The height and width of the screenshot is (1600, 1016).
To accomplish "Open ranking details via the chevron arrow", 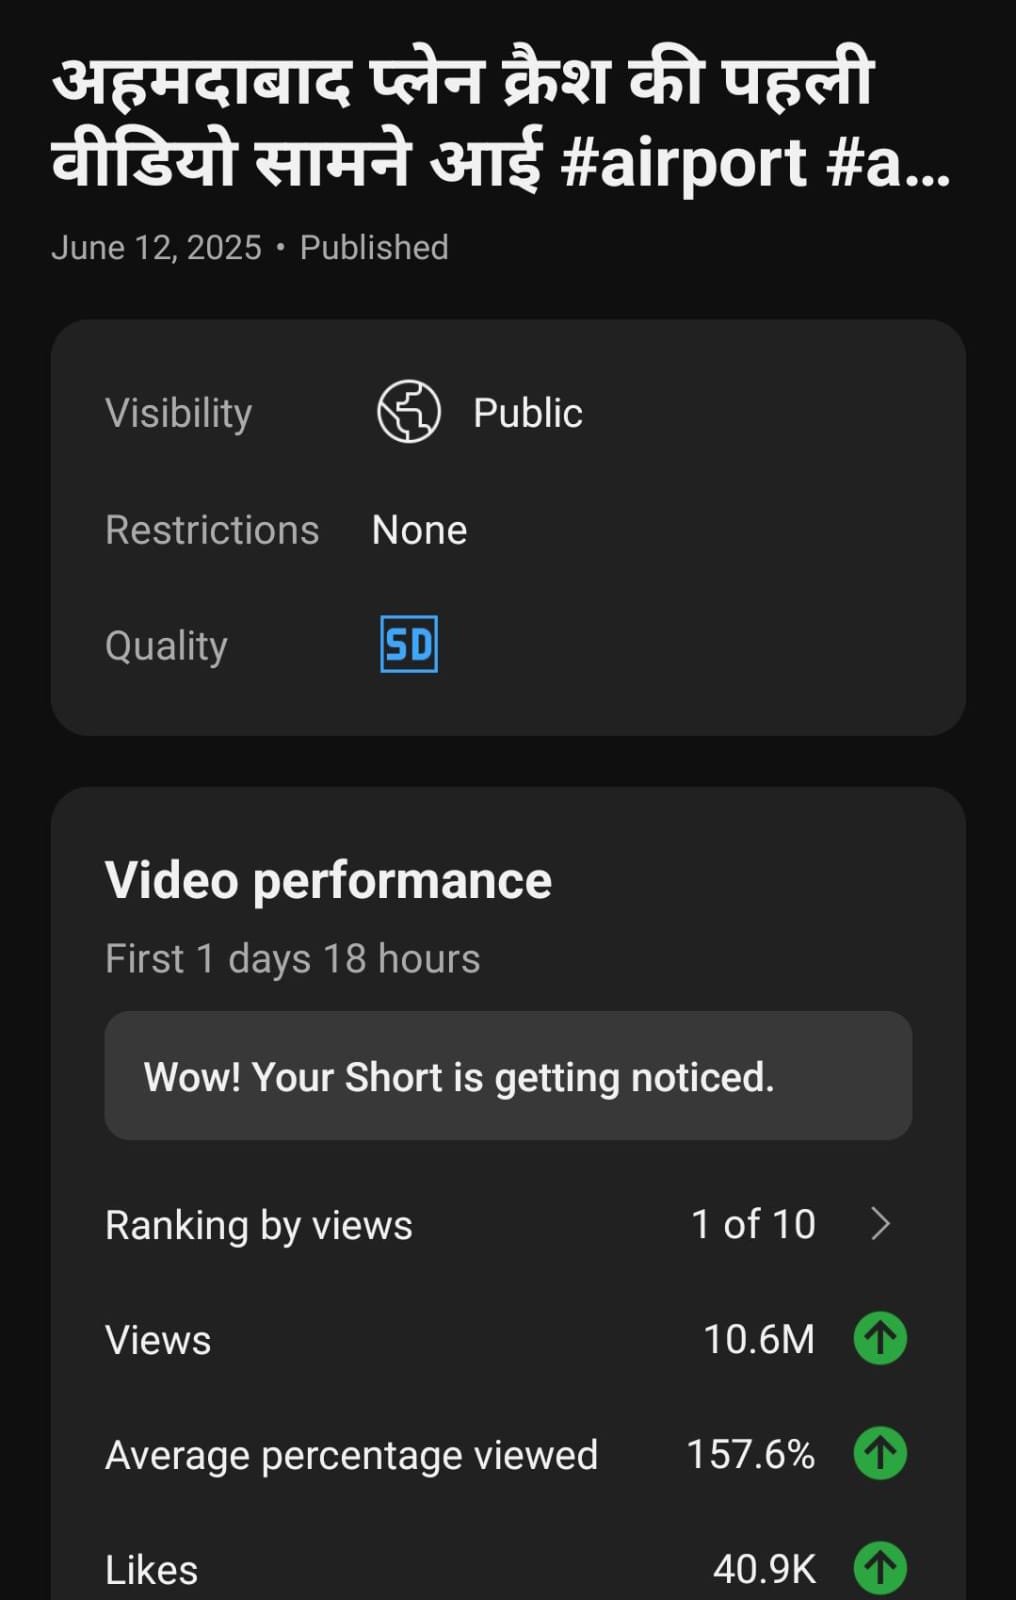I will pos(880,1223).
